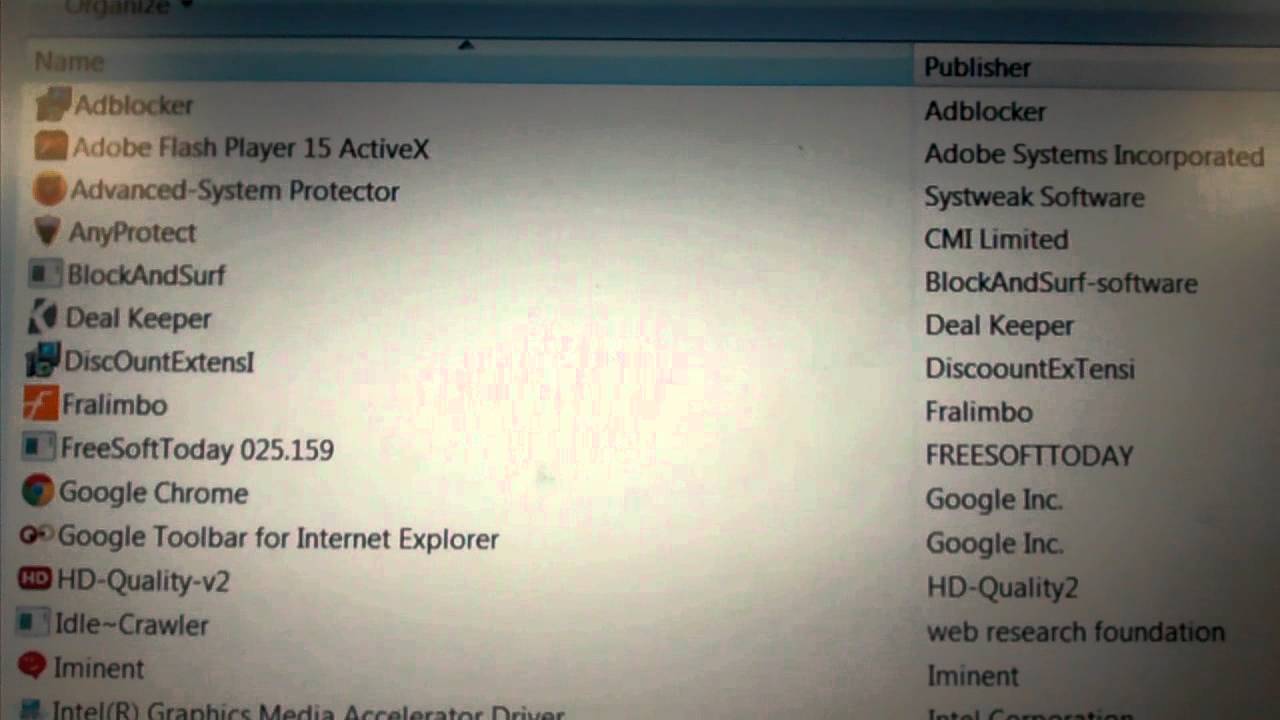Click the HD-Quality-v2 red icon
Image resolution: width=1280 pixels, height=720 pixels.
pos(35,579)
